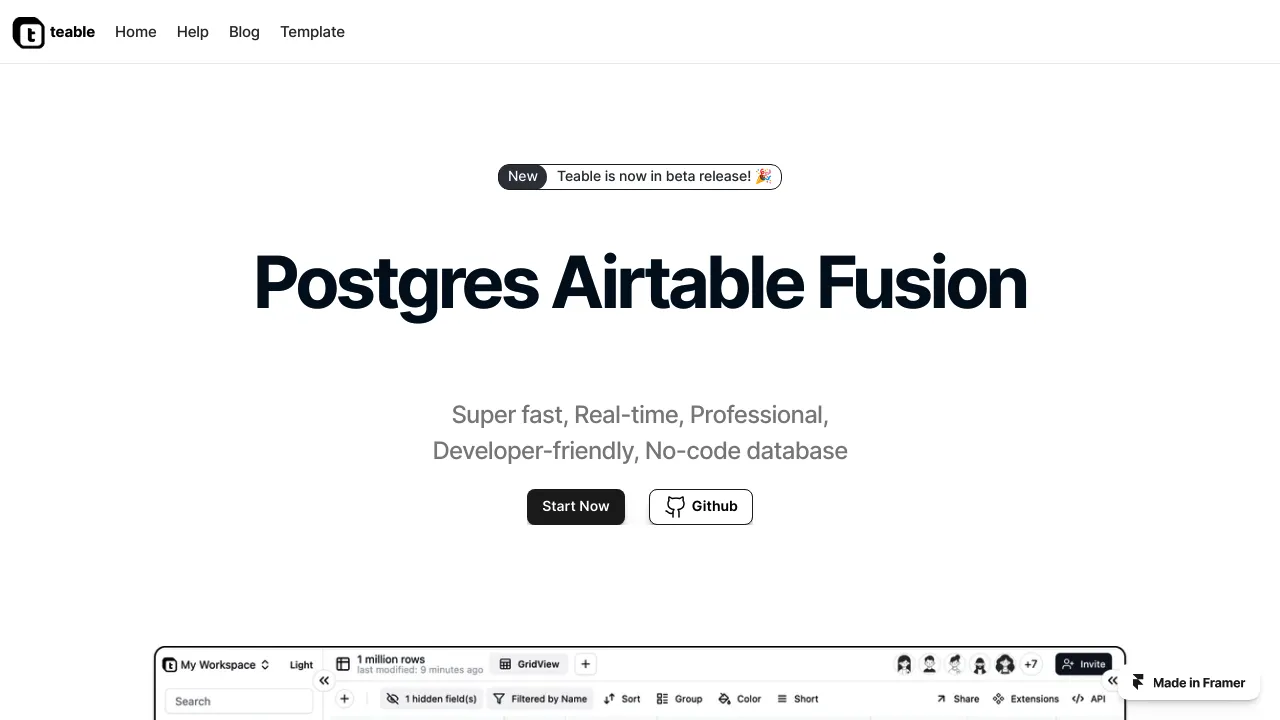
Task: Toggle the 1 hidden field(s) option
Action: [432, 699]
